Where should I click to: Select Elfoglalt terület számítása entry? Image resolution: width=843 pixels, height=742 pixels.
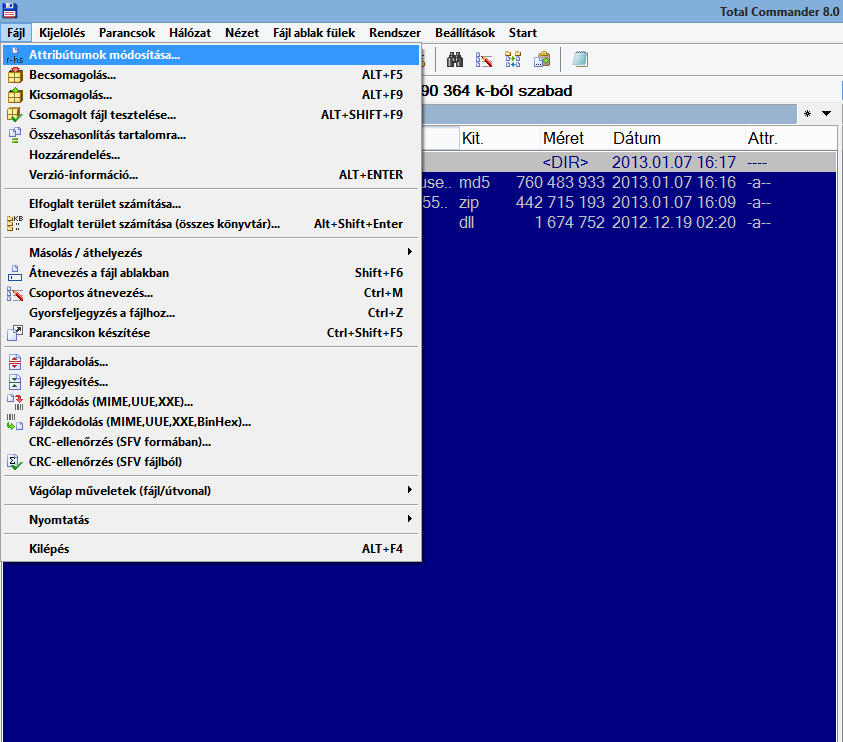pos(211,204)
